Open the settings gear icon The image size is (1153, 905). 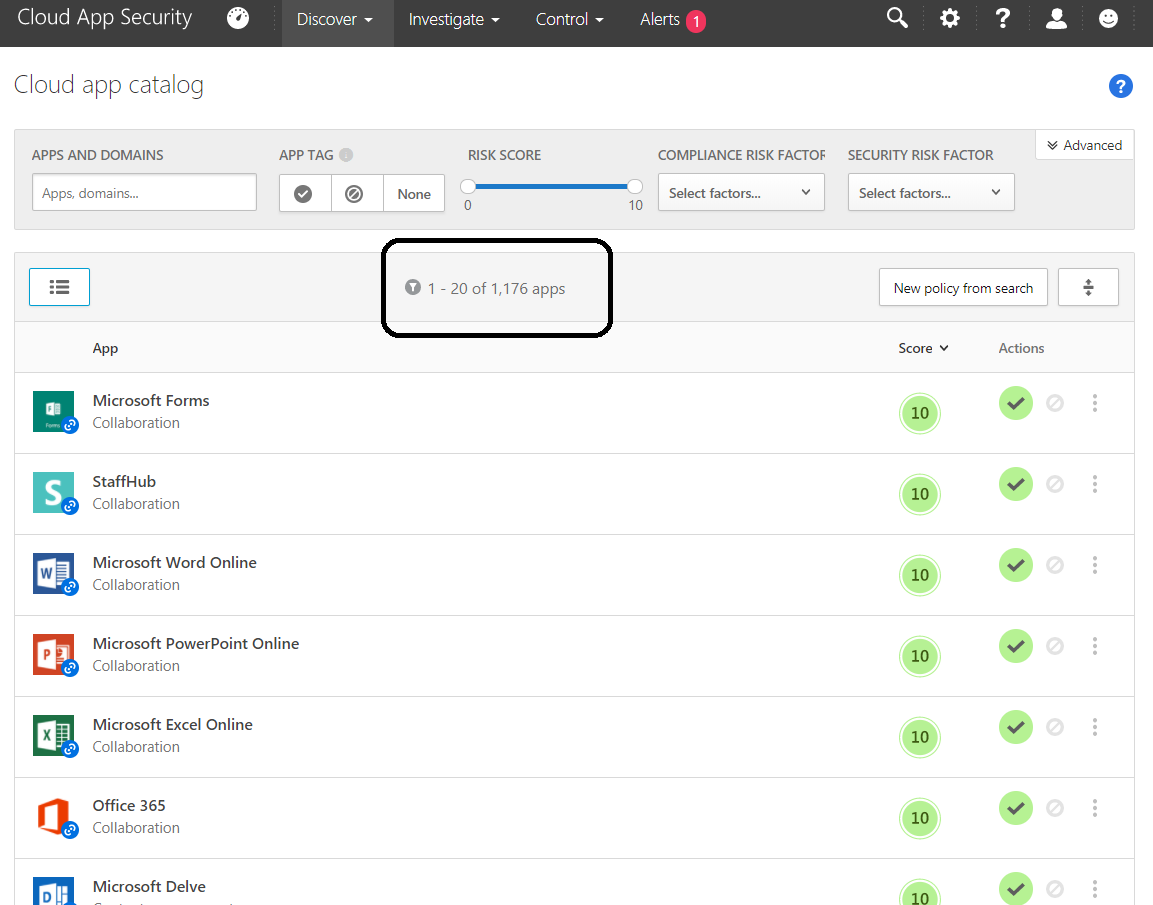click(x=950, y=19)
